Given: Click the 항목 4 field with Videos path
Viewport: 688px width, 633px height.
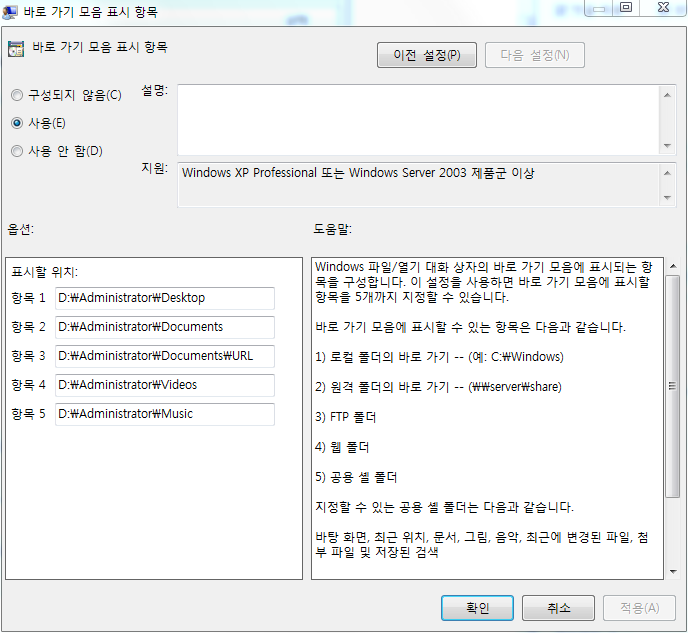Looking at the screenshot, I should [165, 385].
